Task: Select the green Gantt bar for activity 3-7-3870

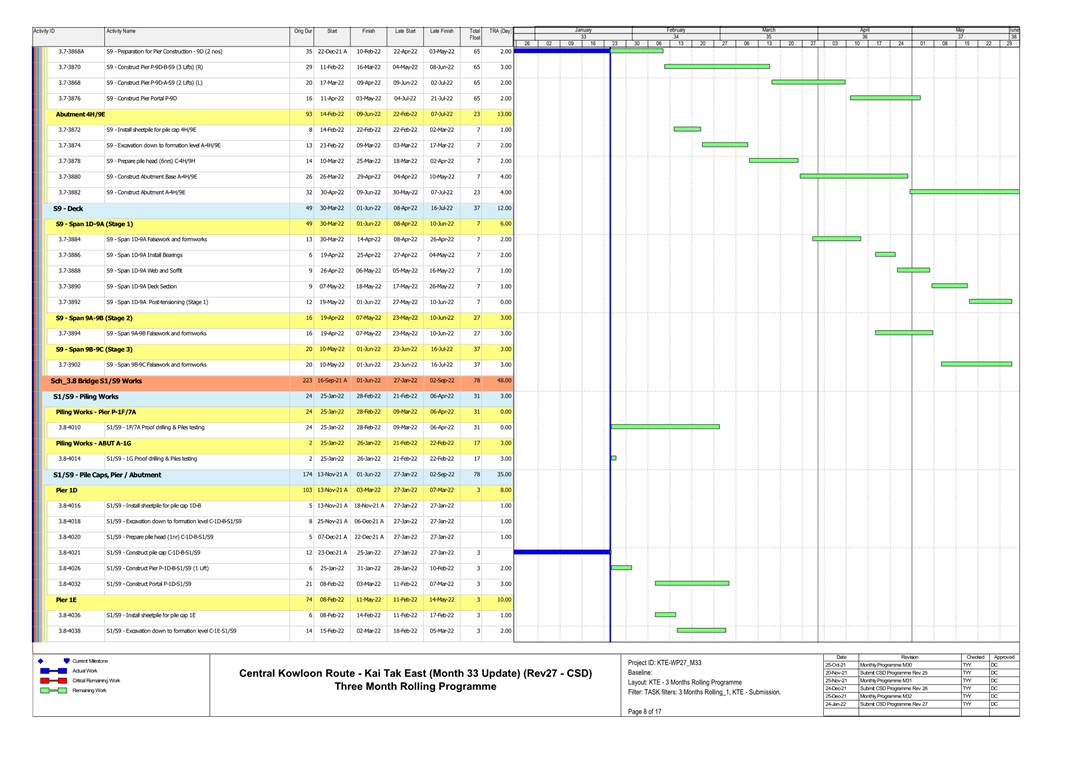Action: (x=716, y=66)
